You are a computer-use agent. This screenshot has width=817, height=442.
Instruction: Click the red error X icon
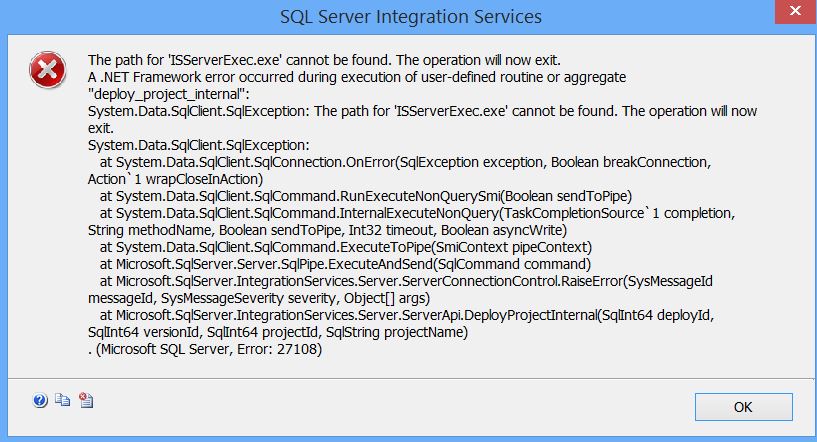(45, 68)
